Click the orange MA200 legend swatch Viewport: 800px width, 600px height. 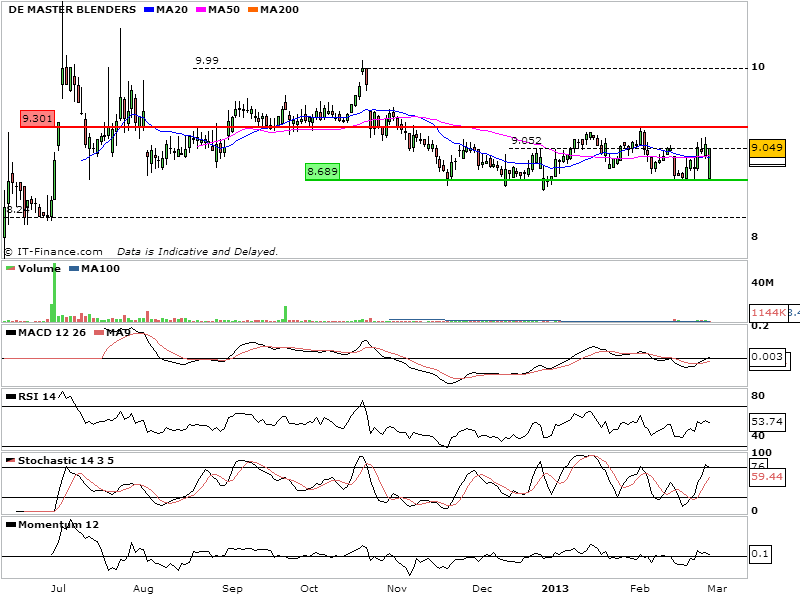(253, 10)
